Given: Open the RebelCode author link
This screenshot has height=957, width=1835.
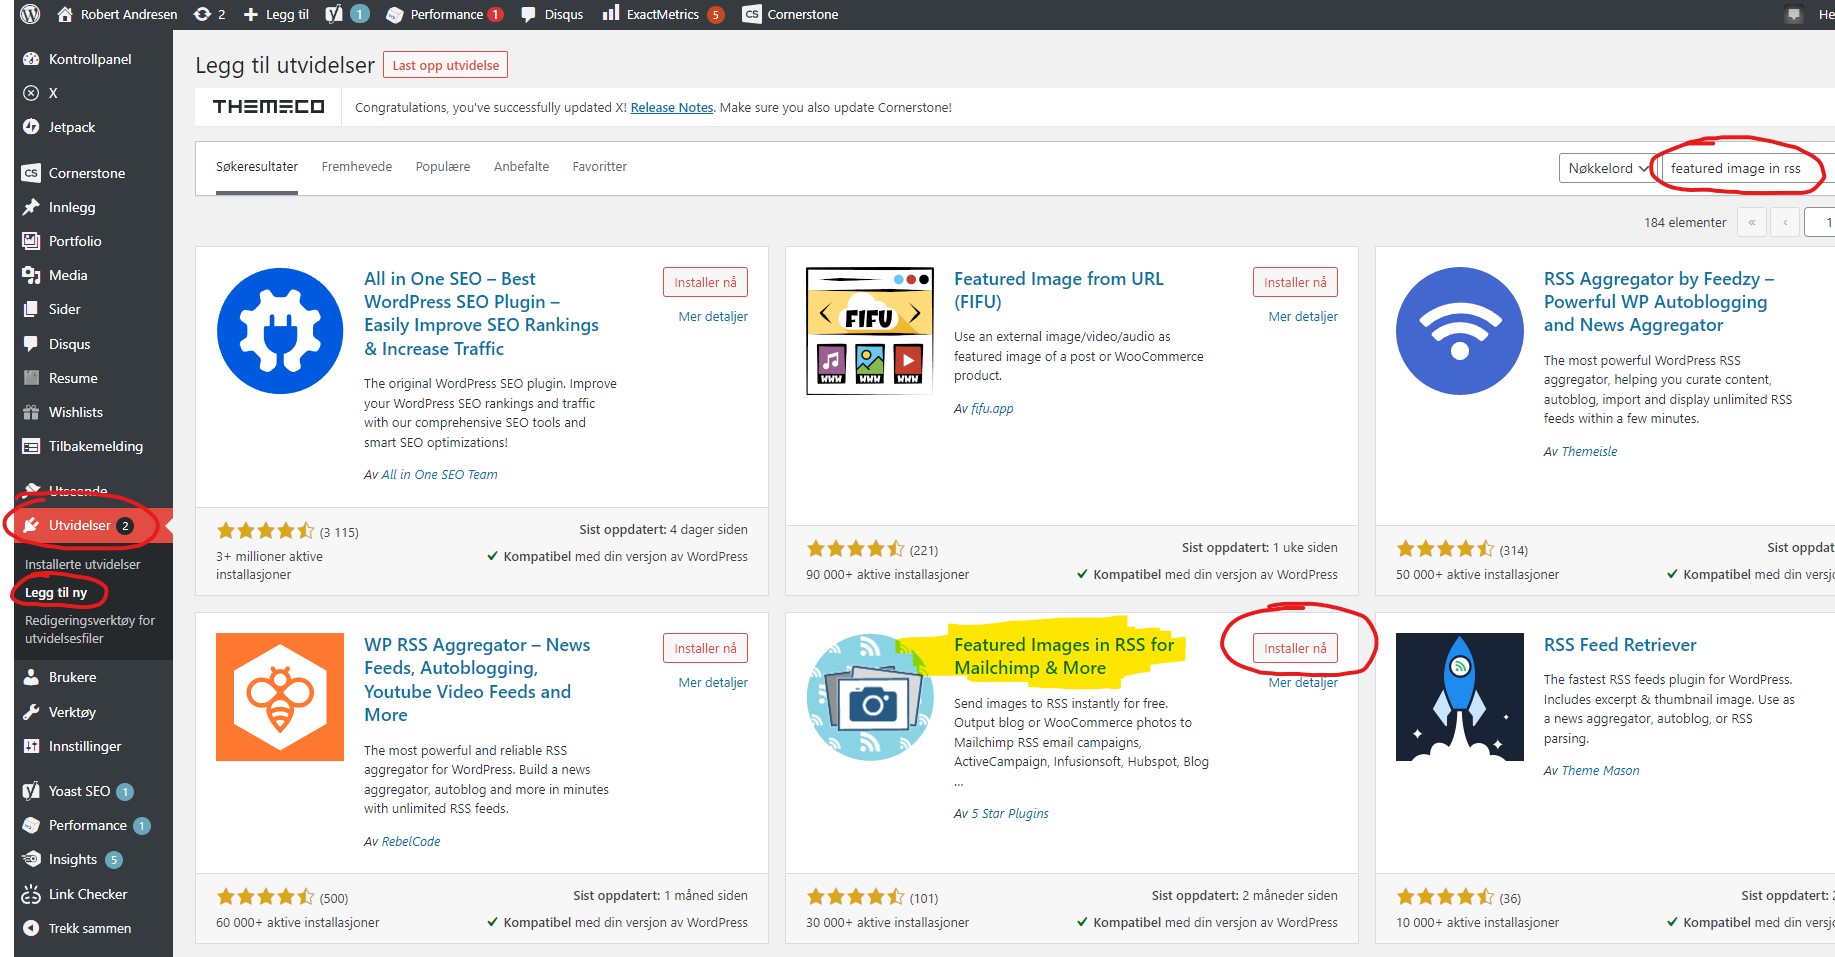Looking at the screenshot, I should point(411,841).
